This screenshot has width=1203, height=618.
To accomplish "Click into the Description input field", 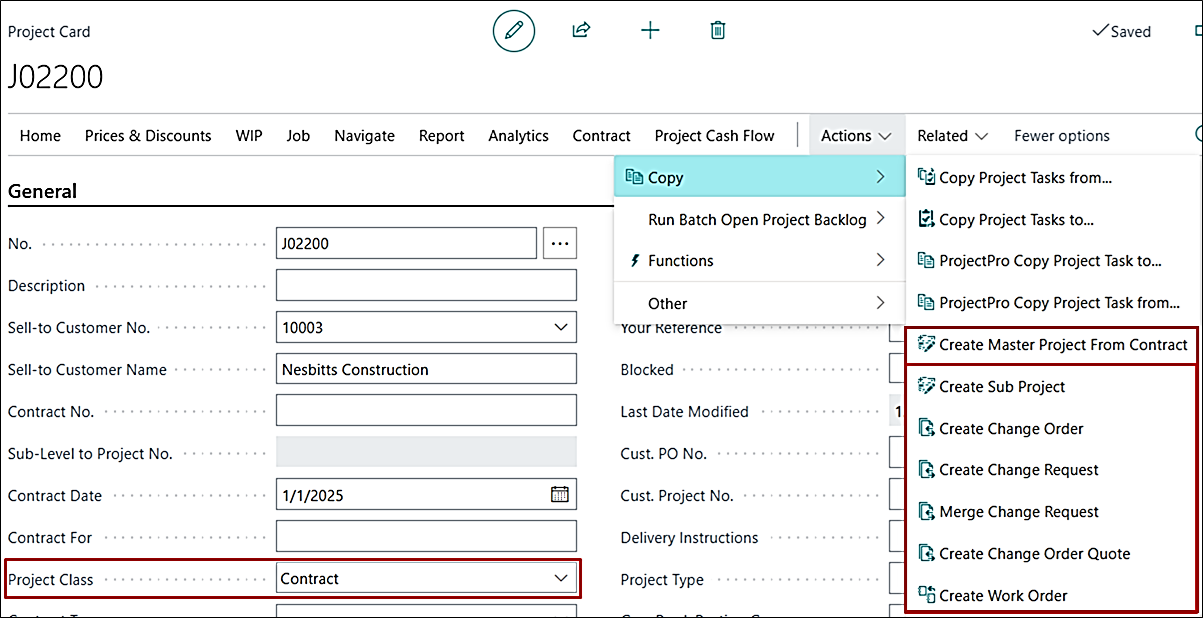I will pos(426,285).
